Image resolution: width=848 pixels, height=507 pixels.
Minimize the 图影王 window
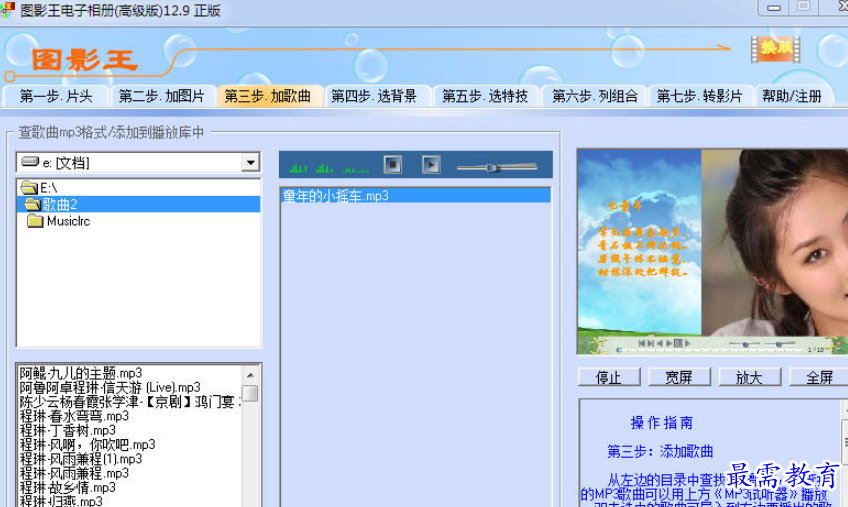774,8
